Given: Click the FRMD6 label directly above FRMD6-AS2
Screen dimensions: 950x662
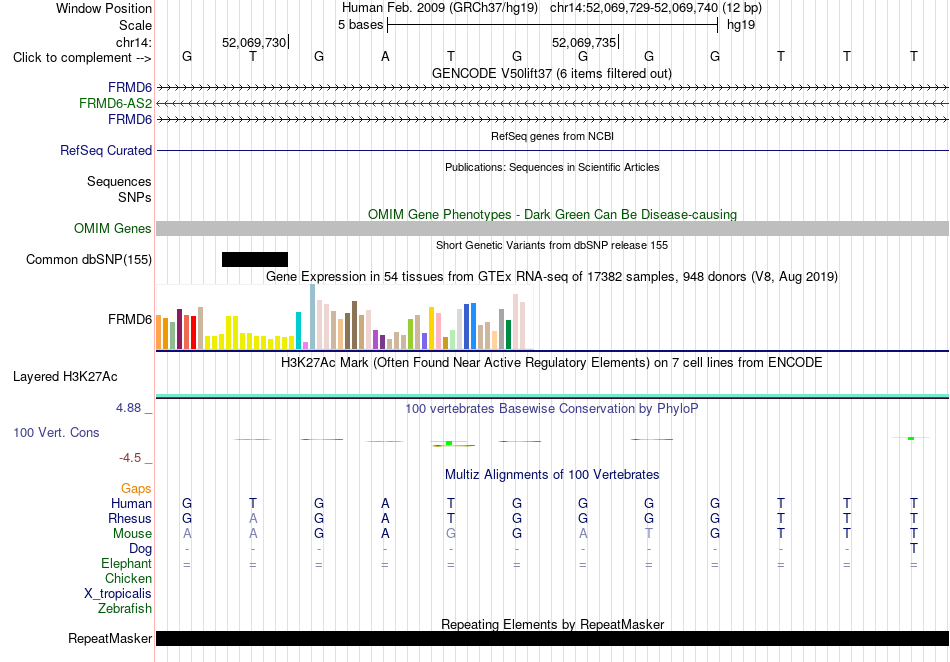Looking at the screenshot, I should tap(130, 88).
